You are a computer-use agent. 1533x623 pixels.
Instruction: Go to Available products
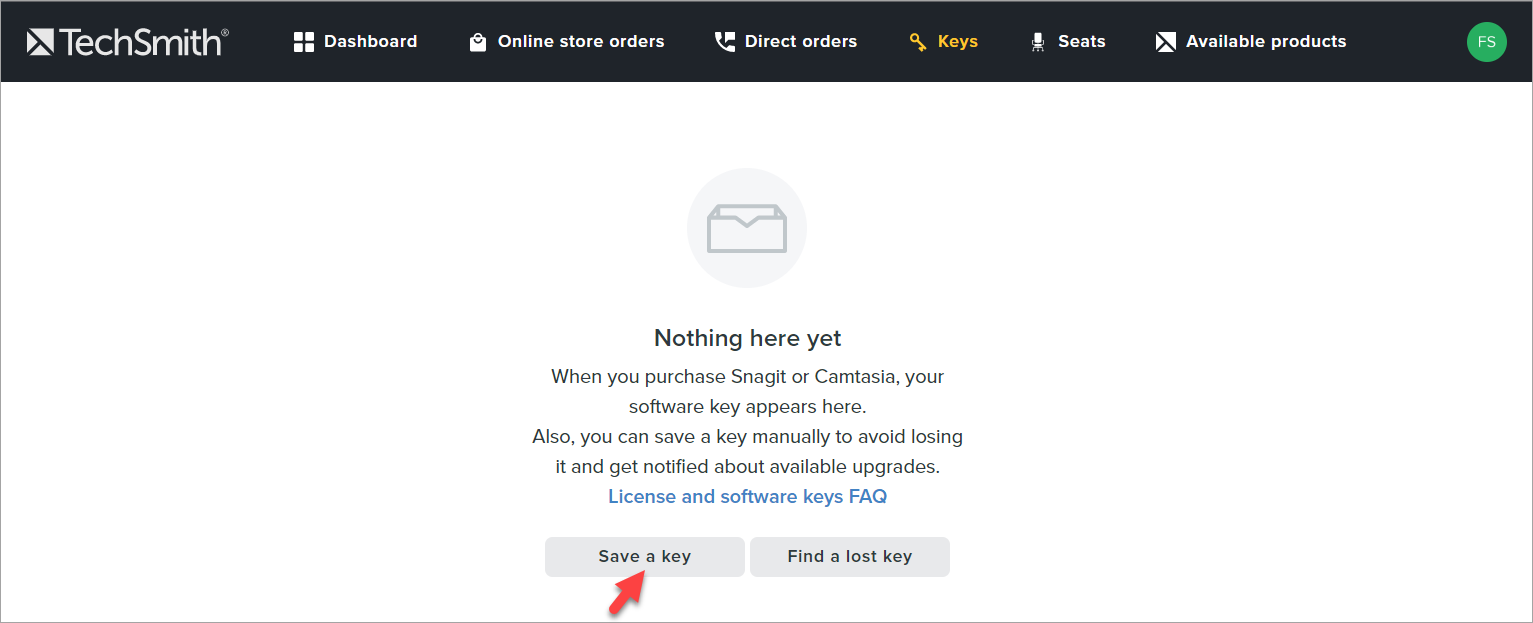point(1266,41)
